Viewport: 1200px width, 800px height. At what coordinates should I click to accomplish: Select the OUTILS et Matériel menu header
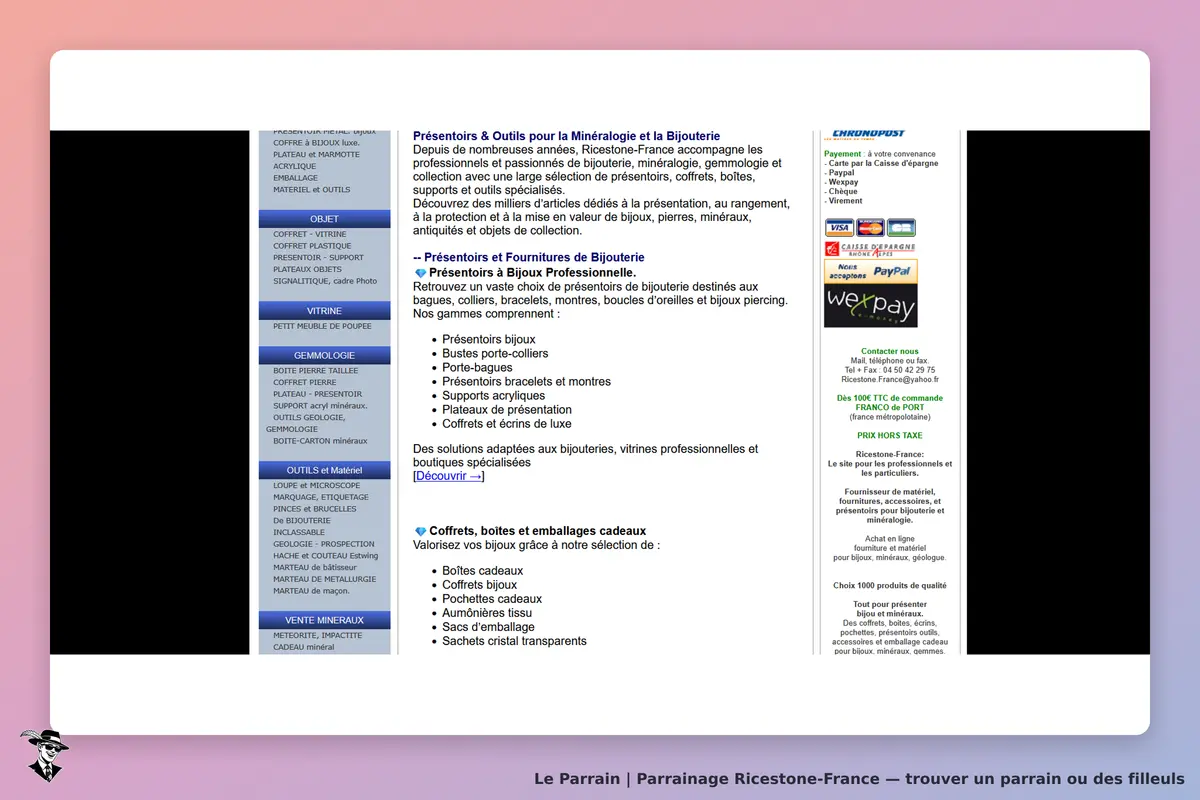point(324,470)
